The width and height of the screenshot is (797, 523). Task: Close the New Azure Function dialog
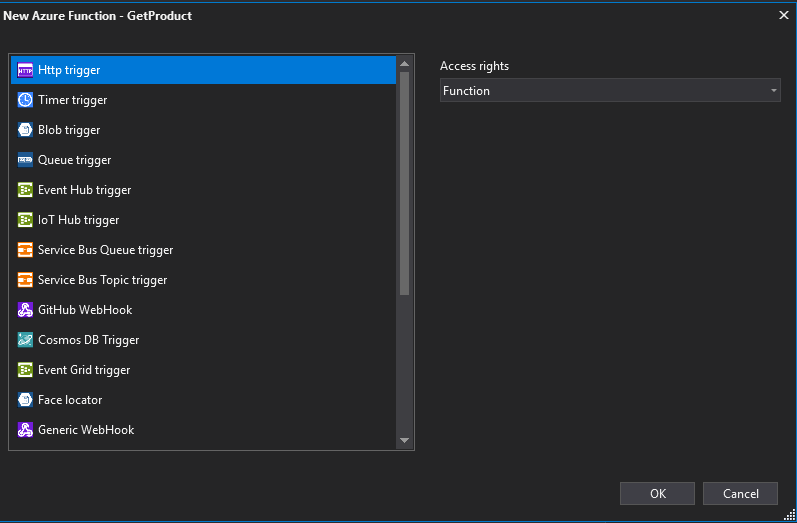coord(784,15)
